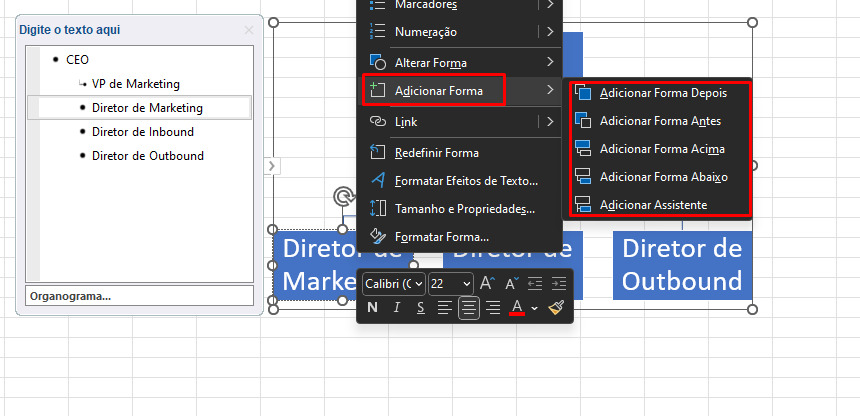Viewport: 860px width, 416px height.
Task: Collapse the text pane with side arrow
Action: 272,166
